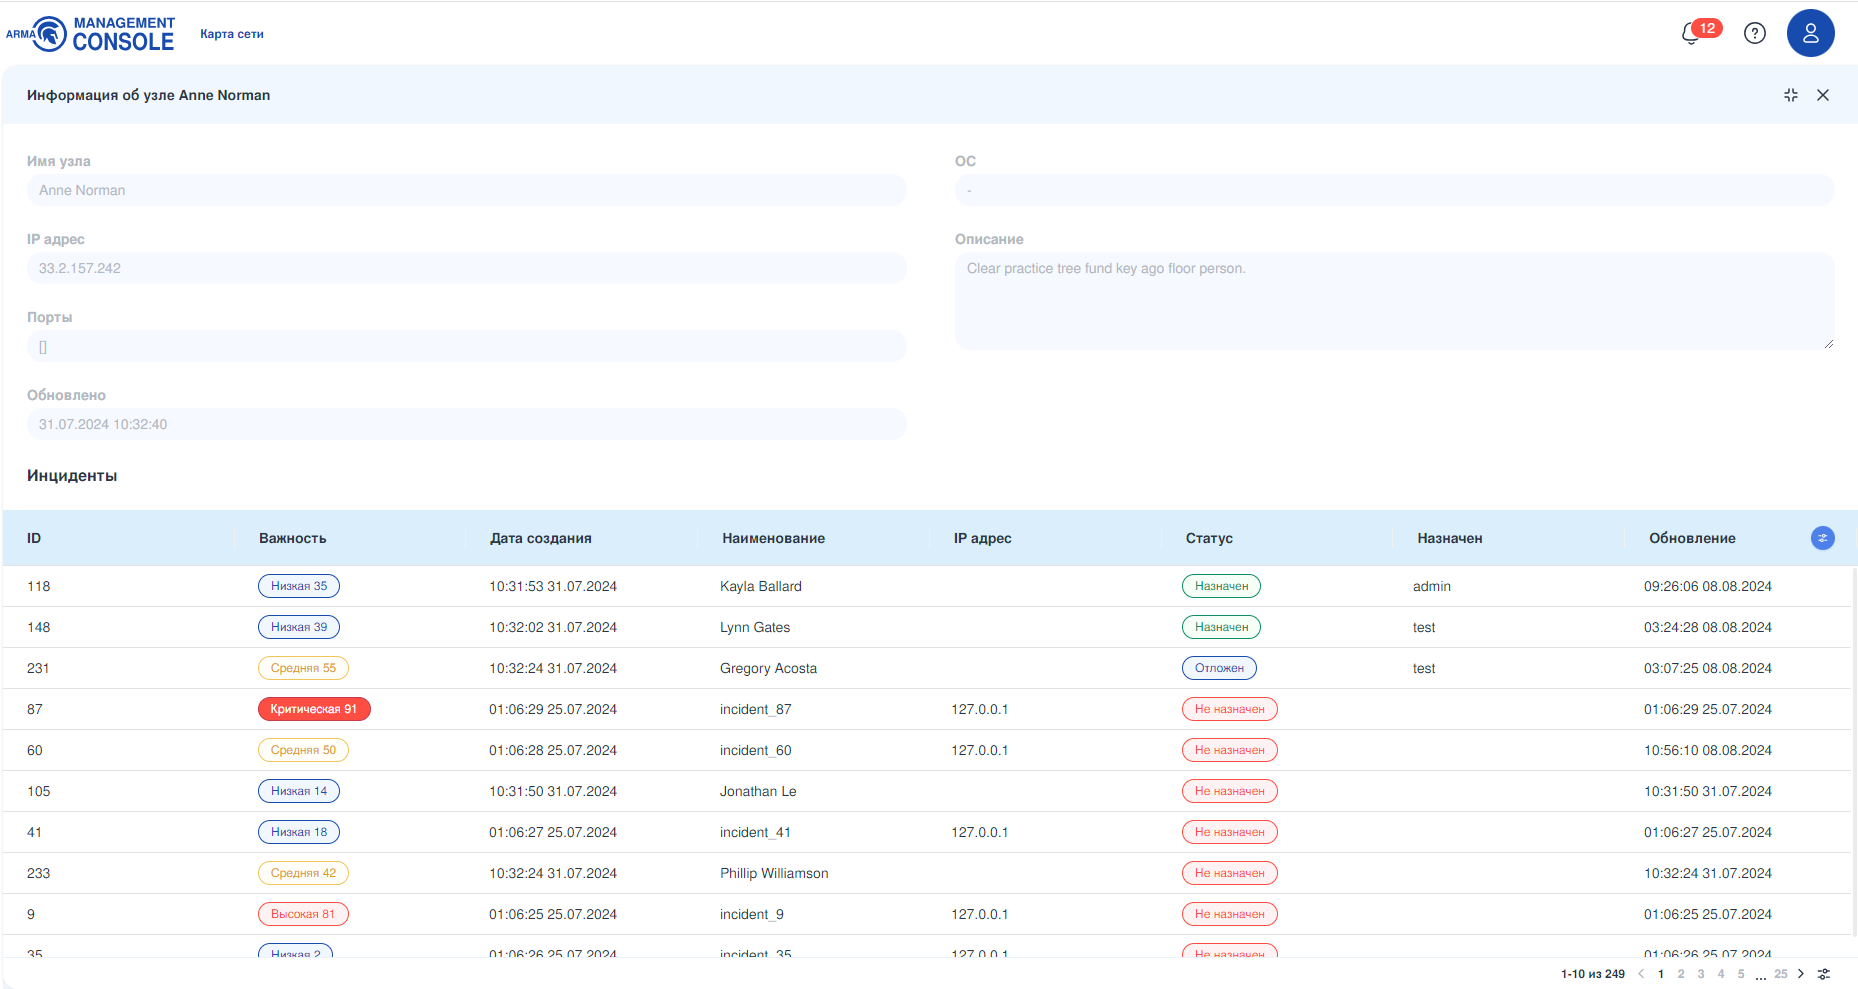Viewport: 1858px width, 989px height.
Task: Click the Отложен status badge
Action: pos(1219,668)
